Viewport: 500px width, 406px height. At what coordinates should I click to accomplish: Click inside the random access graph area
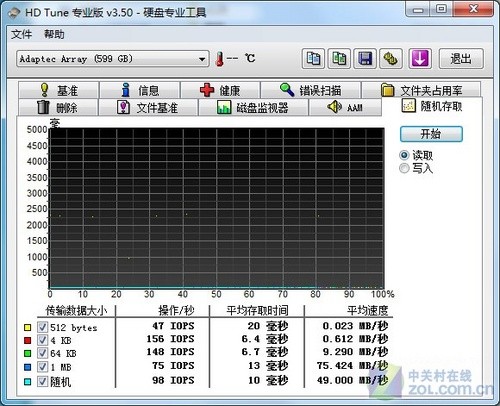pos(217,208)
